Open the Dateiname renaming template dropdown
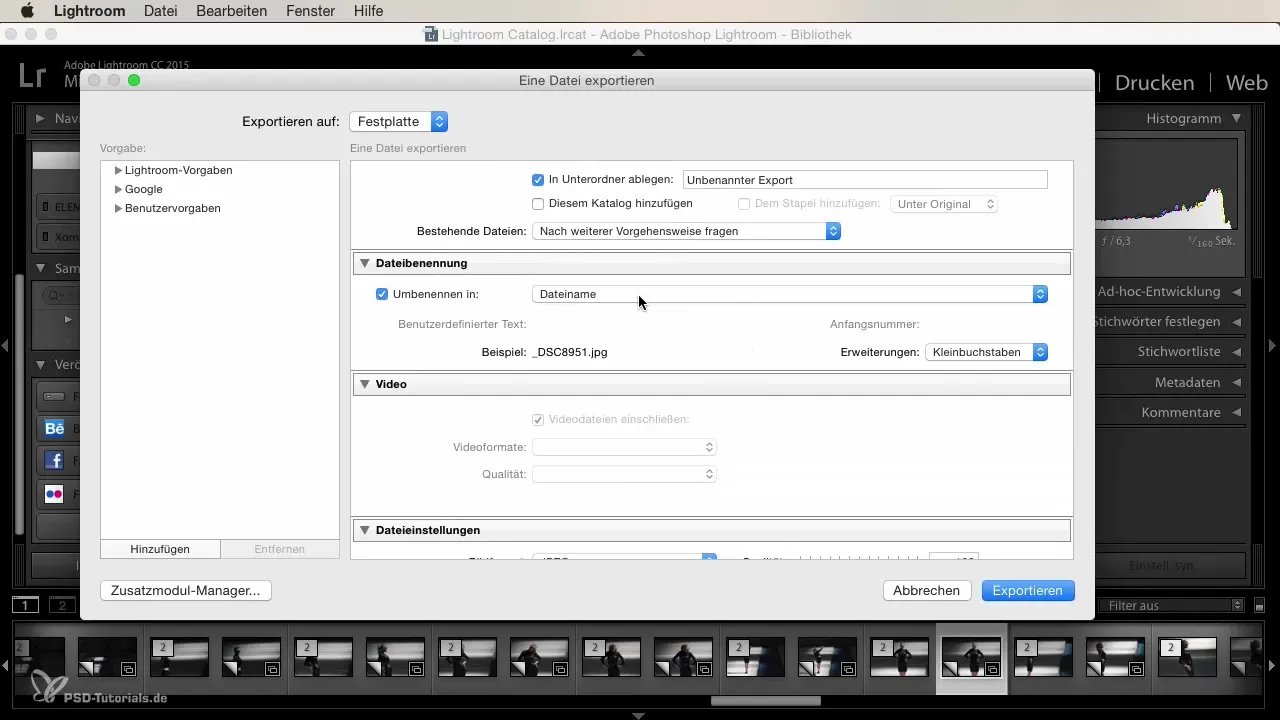 click(x=790, y=294)
